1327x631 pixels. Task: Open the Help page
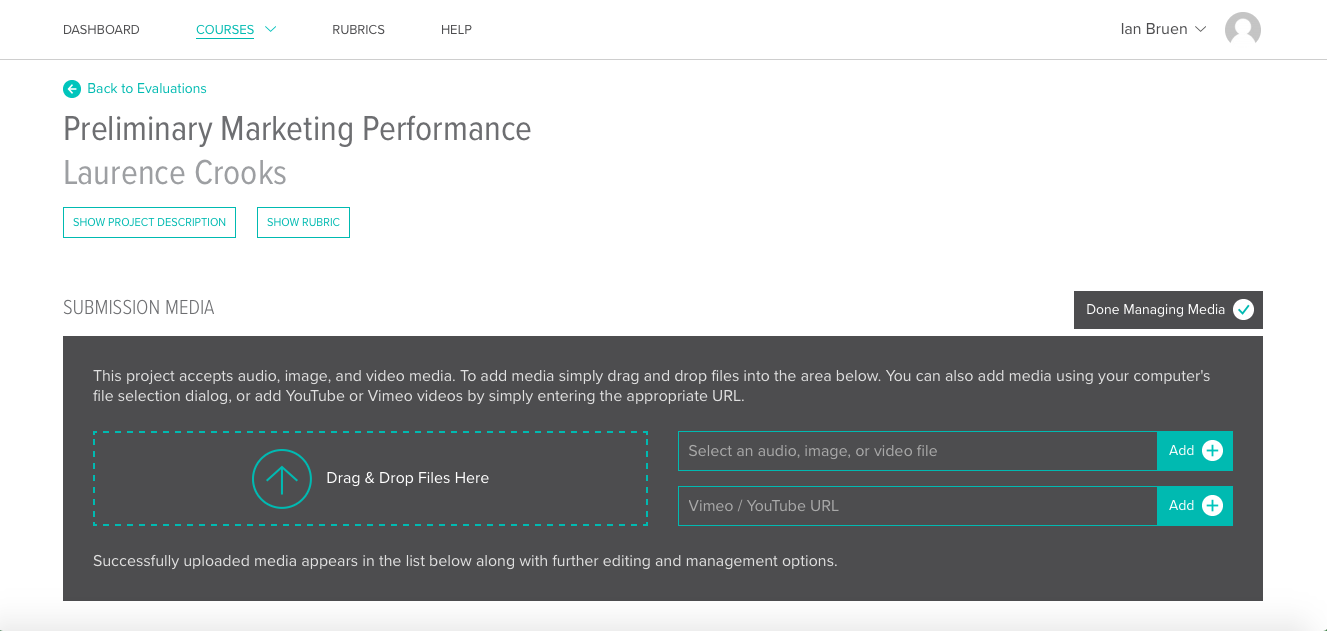[x=456, y=30]
